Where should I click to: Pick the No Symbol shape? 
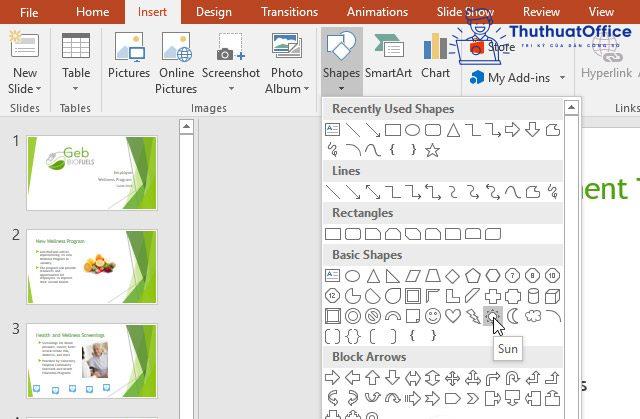coord(373,316)
